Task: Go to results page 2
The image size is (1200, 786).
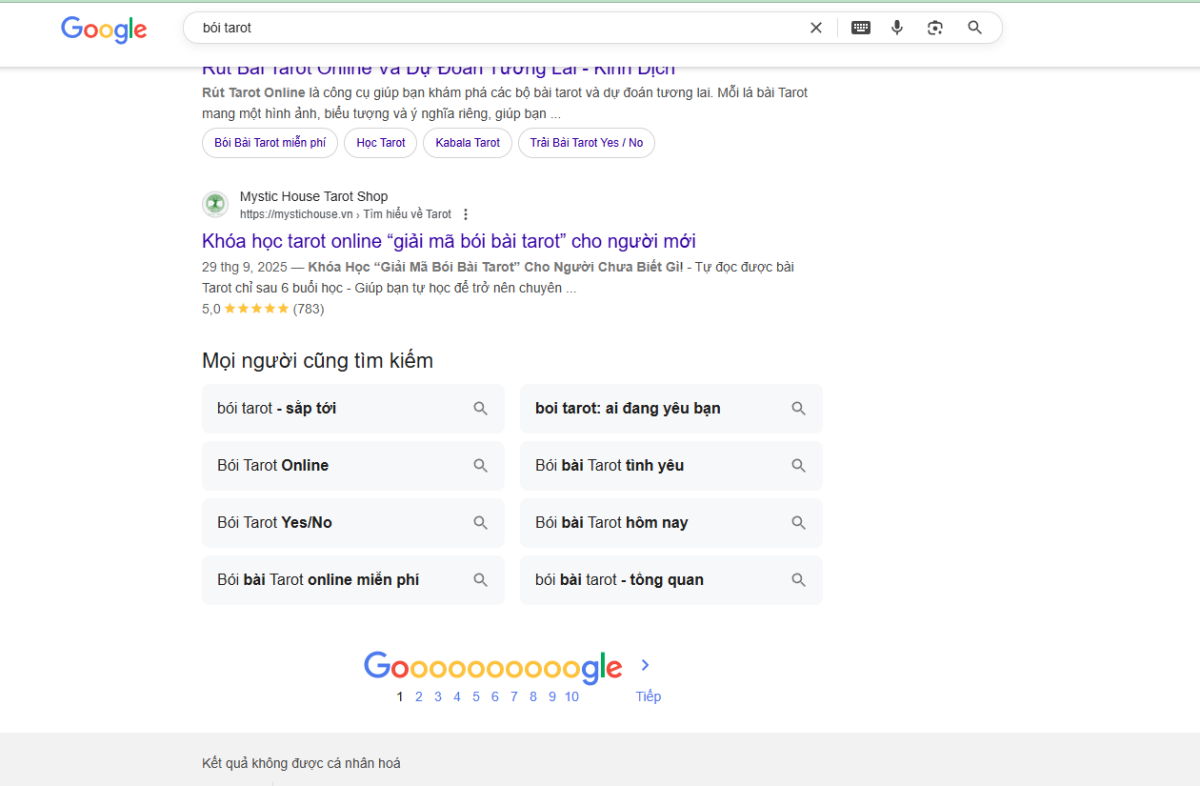Action: tap(419, 697)
